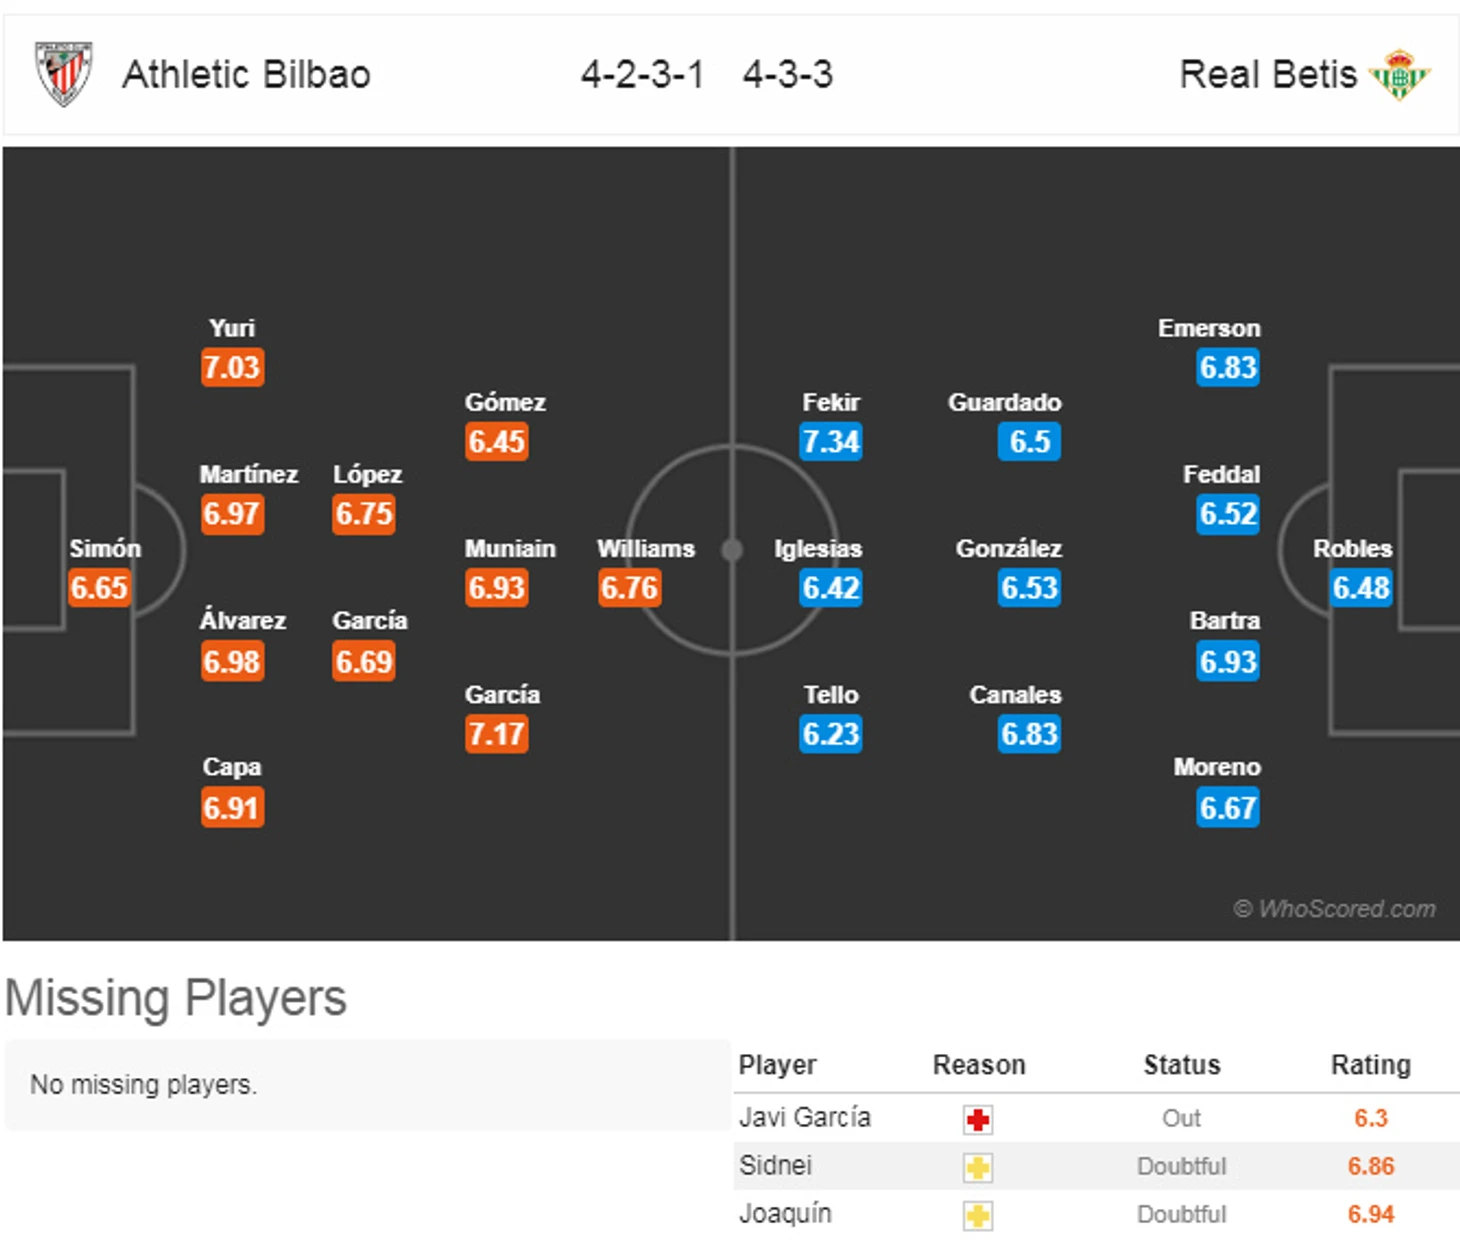
Task: Select Williams' 6.76 rating badge
Action: [x=629, y=588]
